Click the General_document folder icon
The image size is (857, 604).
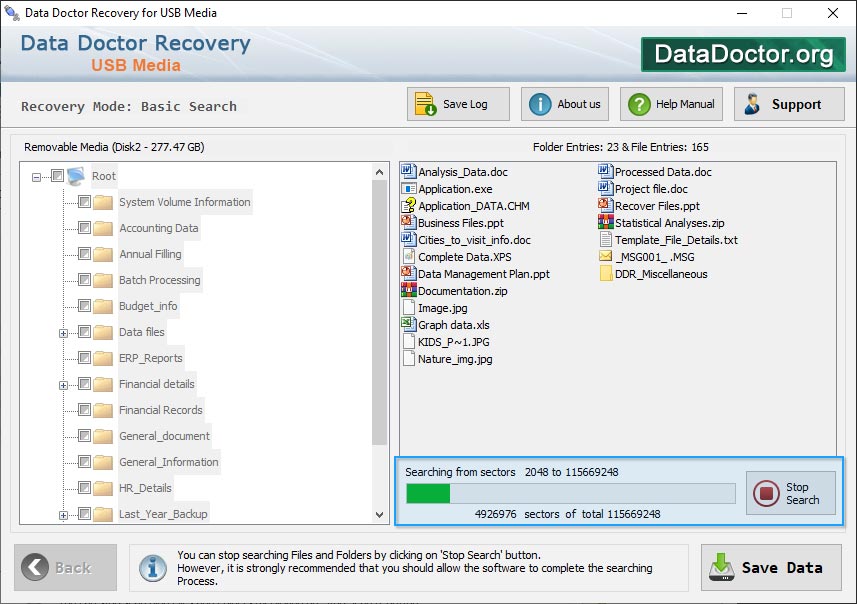pos(103,436)
